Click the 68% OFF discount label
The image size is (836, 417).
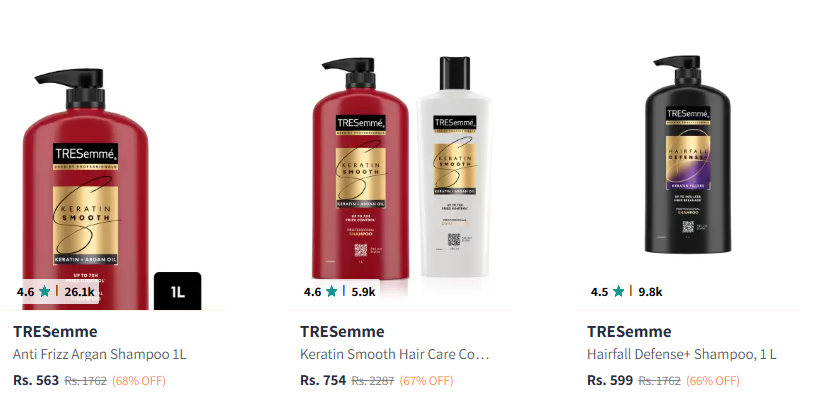(139, 381)
